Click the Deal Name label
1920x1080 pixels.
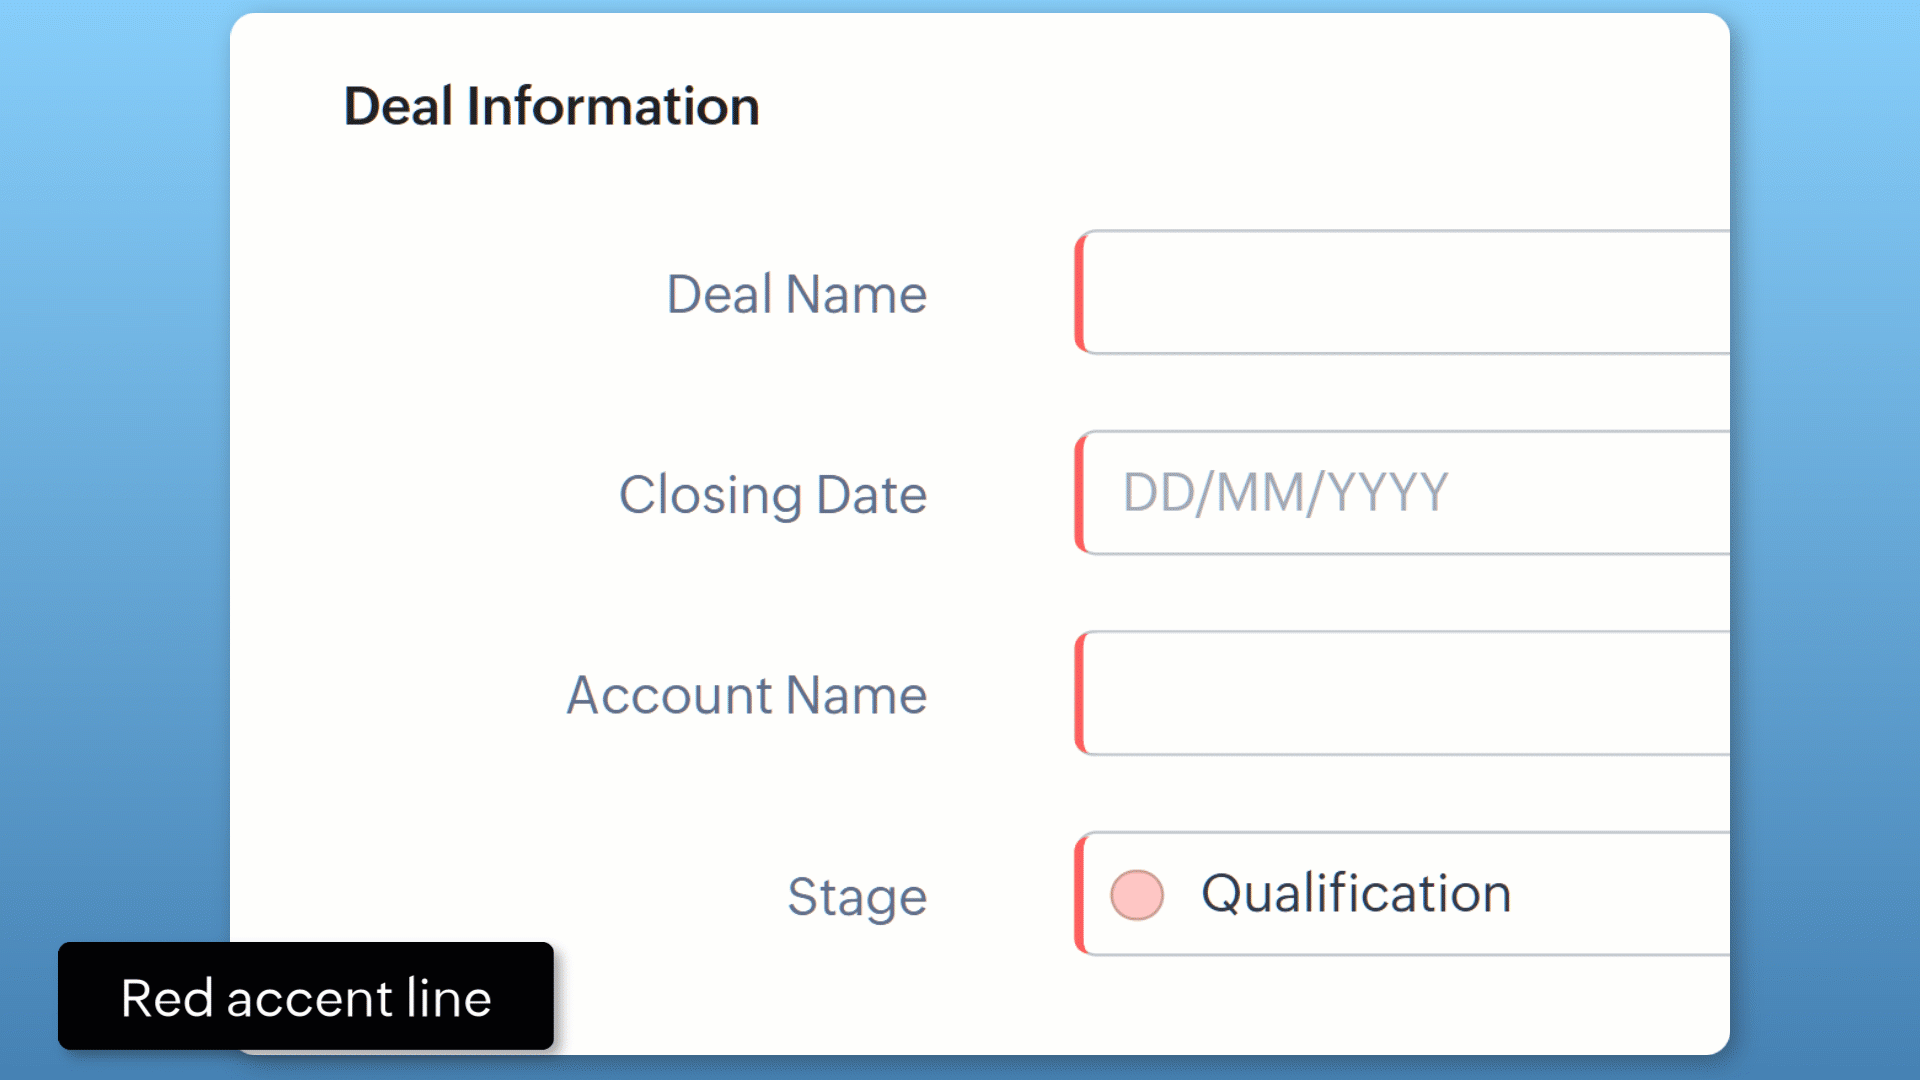(x=796, y=294)
